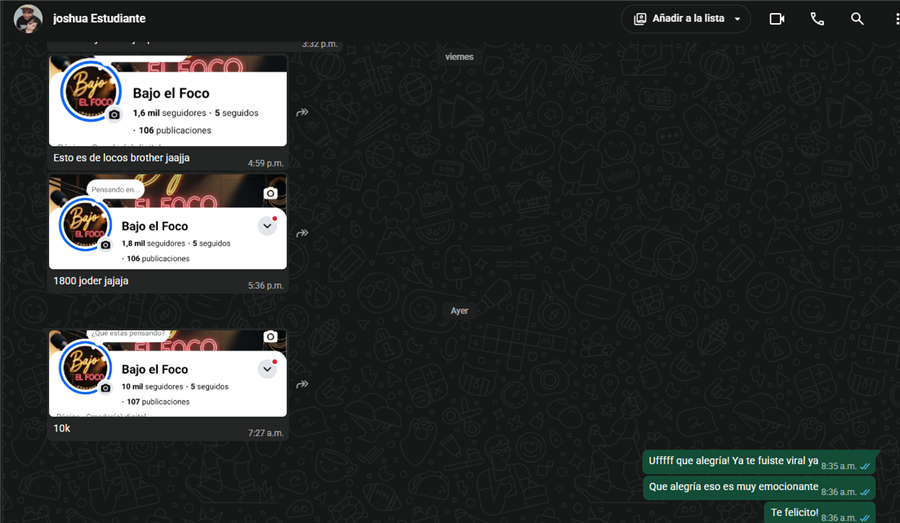This screenshot has height=523, width=900.
Task: Click the 5:36 p.m. timestamp
Action: [x=265, y=285]
